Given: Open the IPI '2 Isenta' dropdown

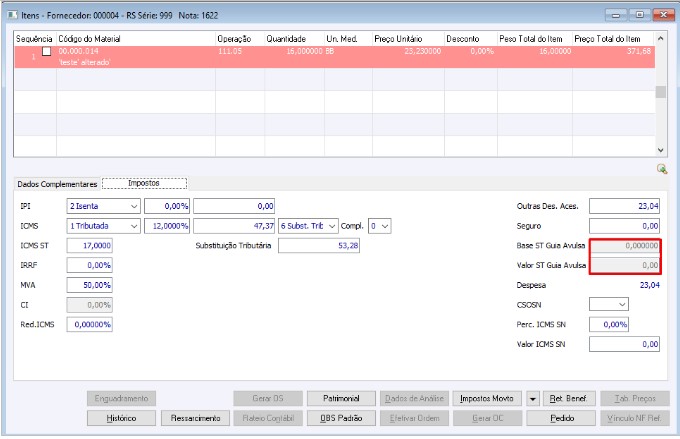Looking at the screenshot, I should click(x=134, y=206).
